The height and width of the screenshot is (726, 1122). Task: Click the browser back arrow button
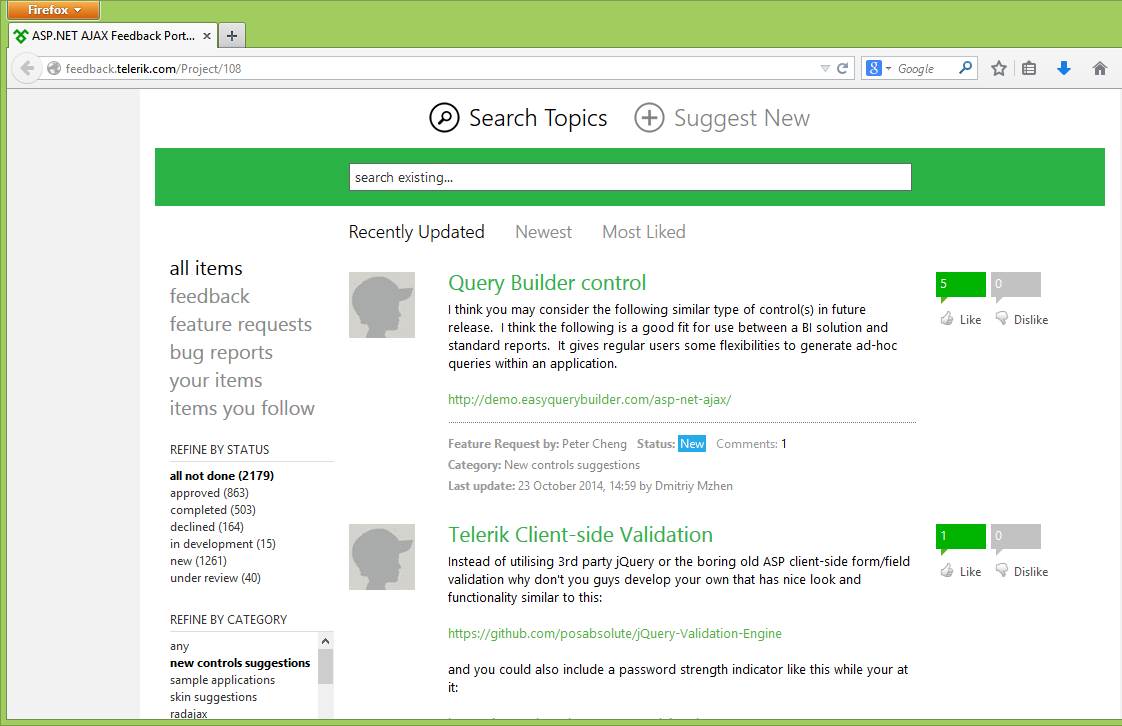[x=26, y=69]
